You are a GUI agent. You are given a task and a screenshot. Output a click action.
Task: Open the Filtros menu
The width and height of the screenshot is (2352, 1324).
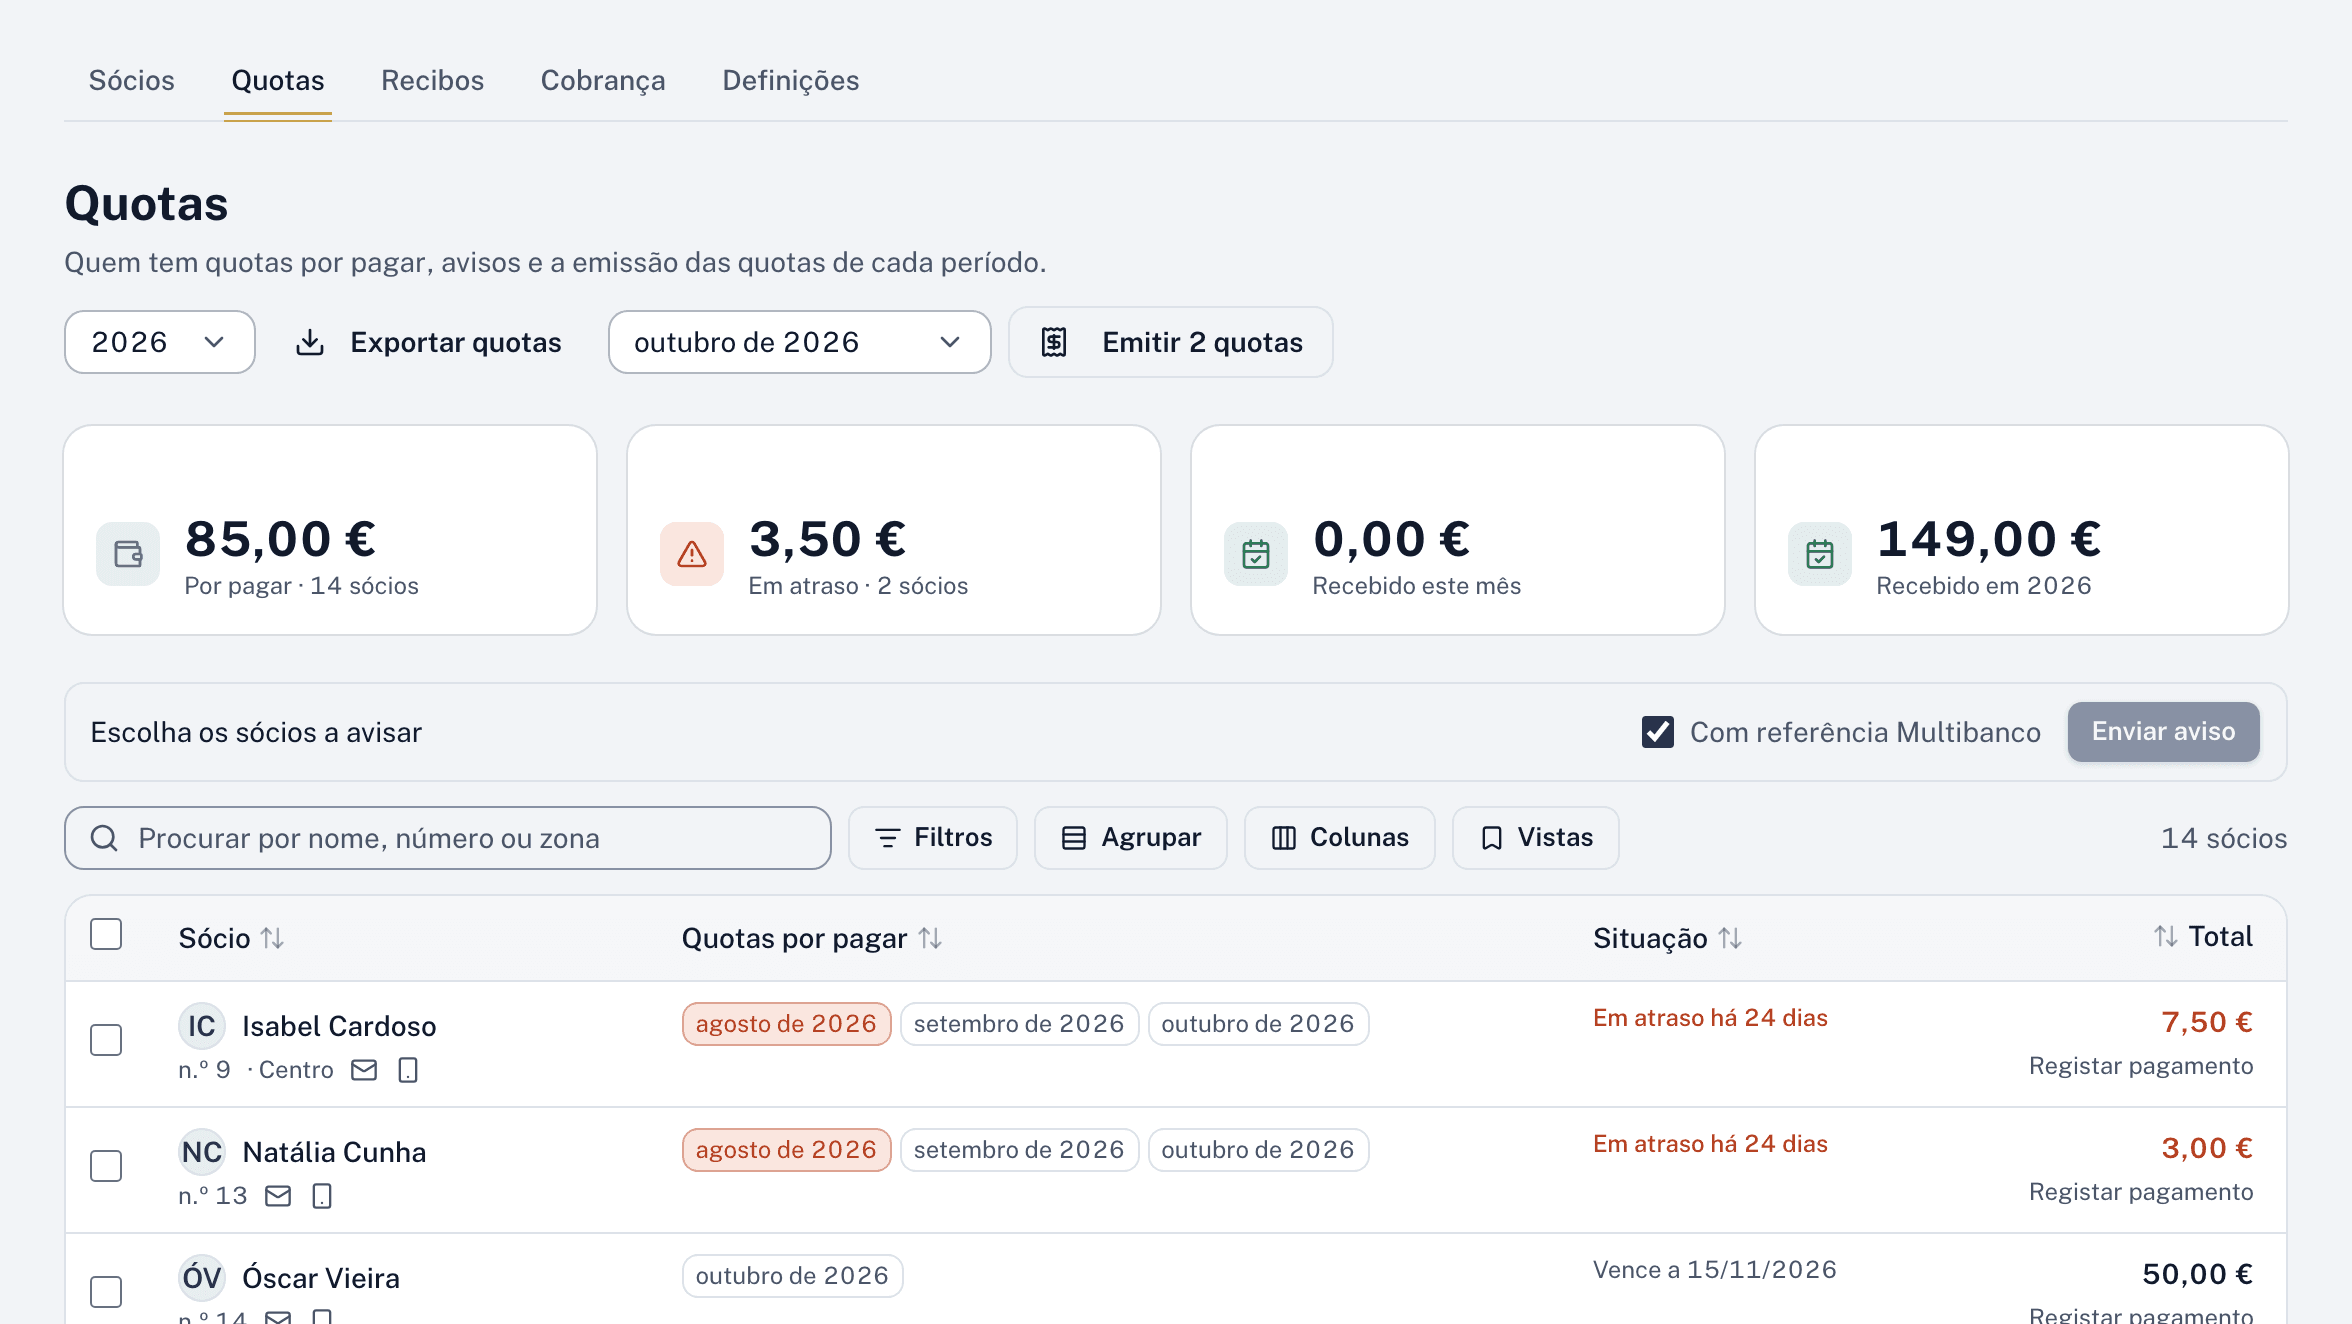(x=933, y=838)
